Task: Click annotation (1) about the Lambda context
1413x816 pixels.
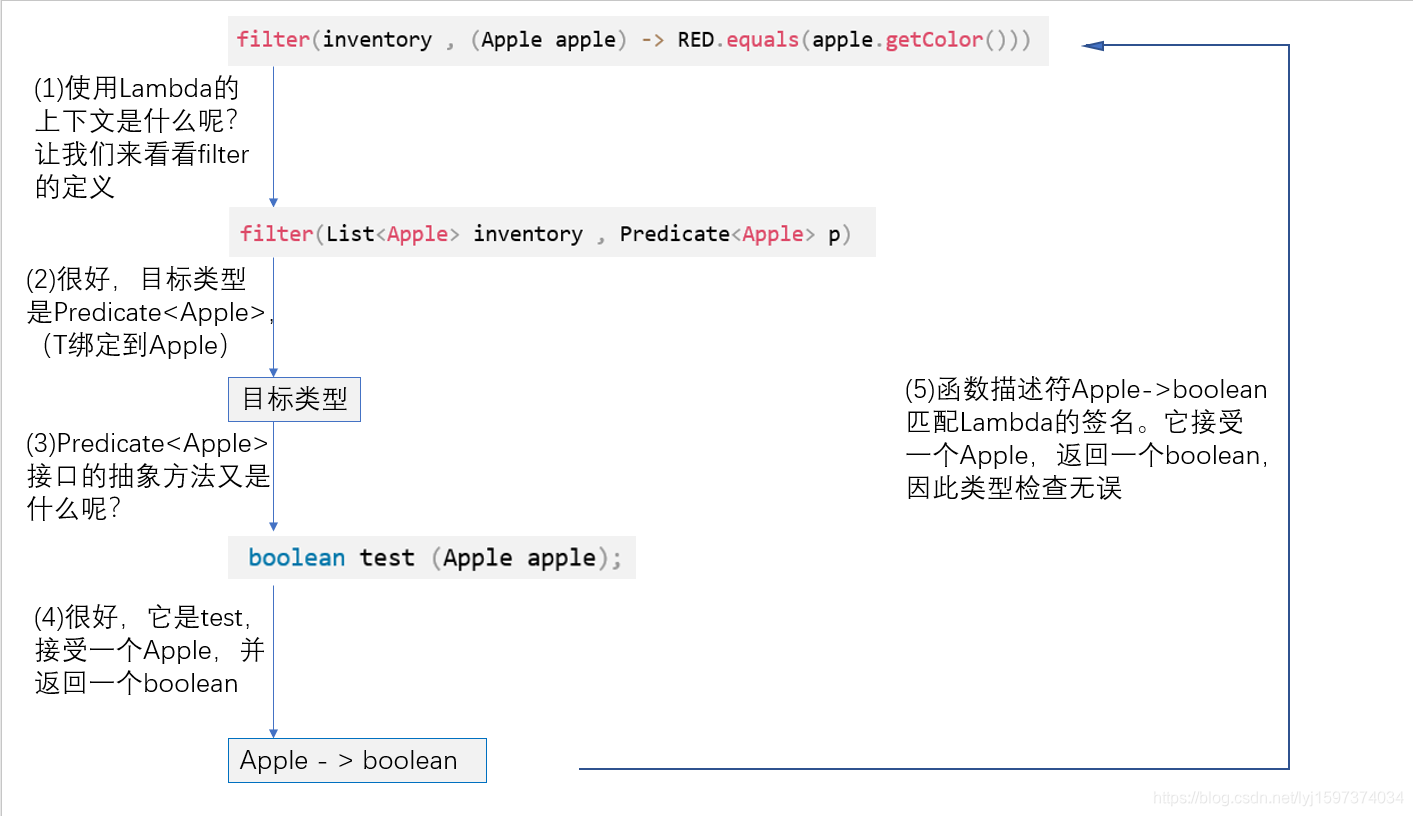Action: 142,137
